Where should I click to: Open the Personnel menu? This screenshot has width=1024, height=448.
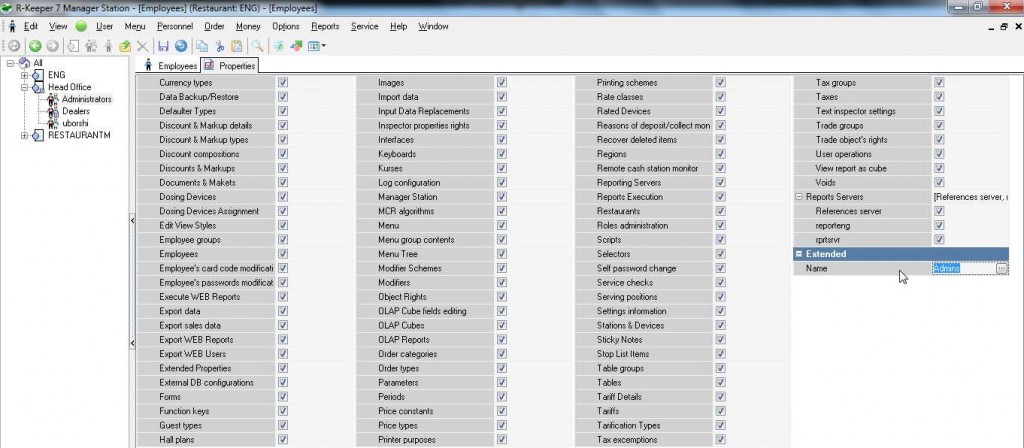[175, 27]
